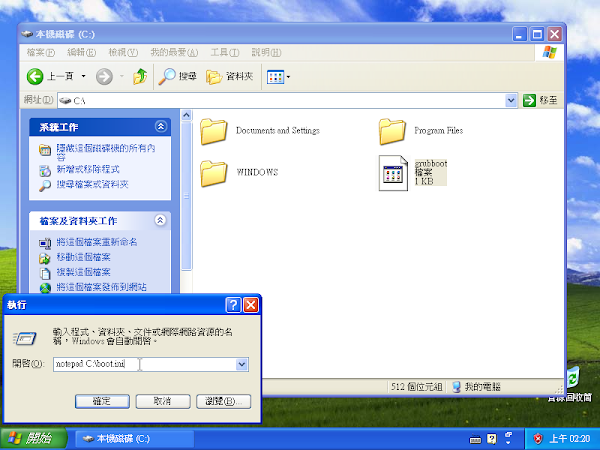Open the 搜尋 magnifier toolbar icon
Screen dimensions: 600x450
point(167,77)
